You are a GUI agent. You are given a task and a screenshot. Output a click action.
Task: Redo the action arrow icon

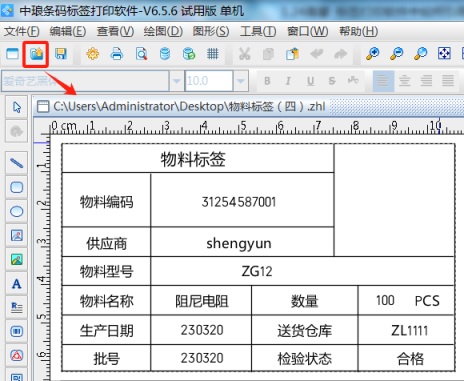pyautogui.click(x=340, y=54)
